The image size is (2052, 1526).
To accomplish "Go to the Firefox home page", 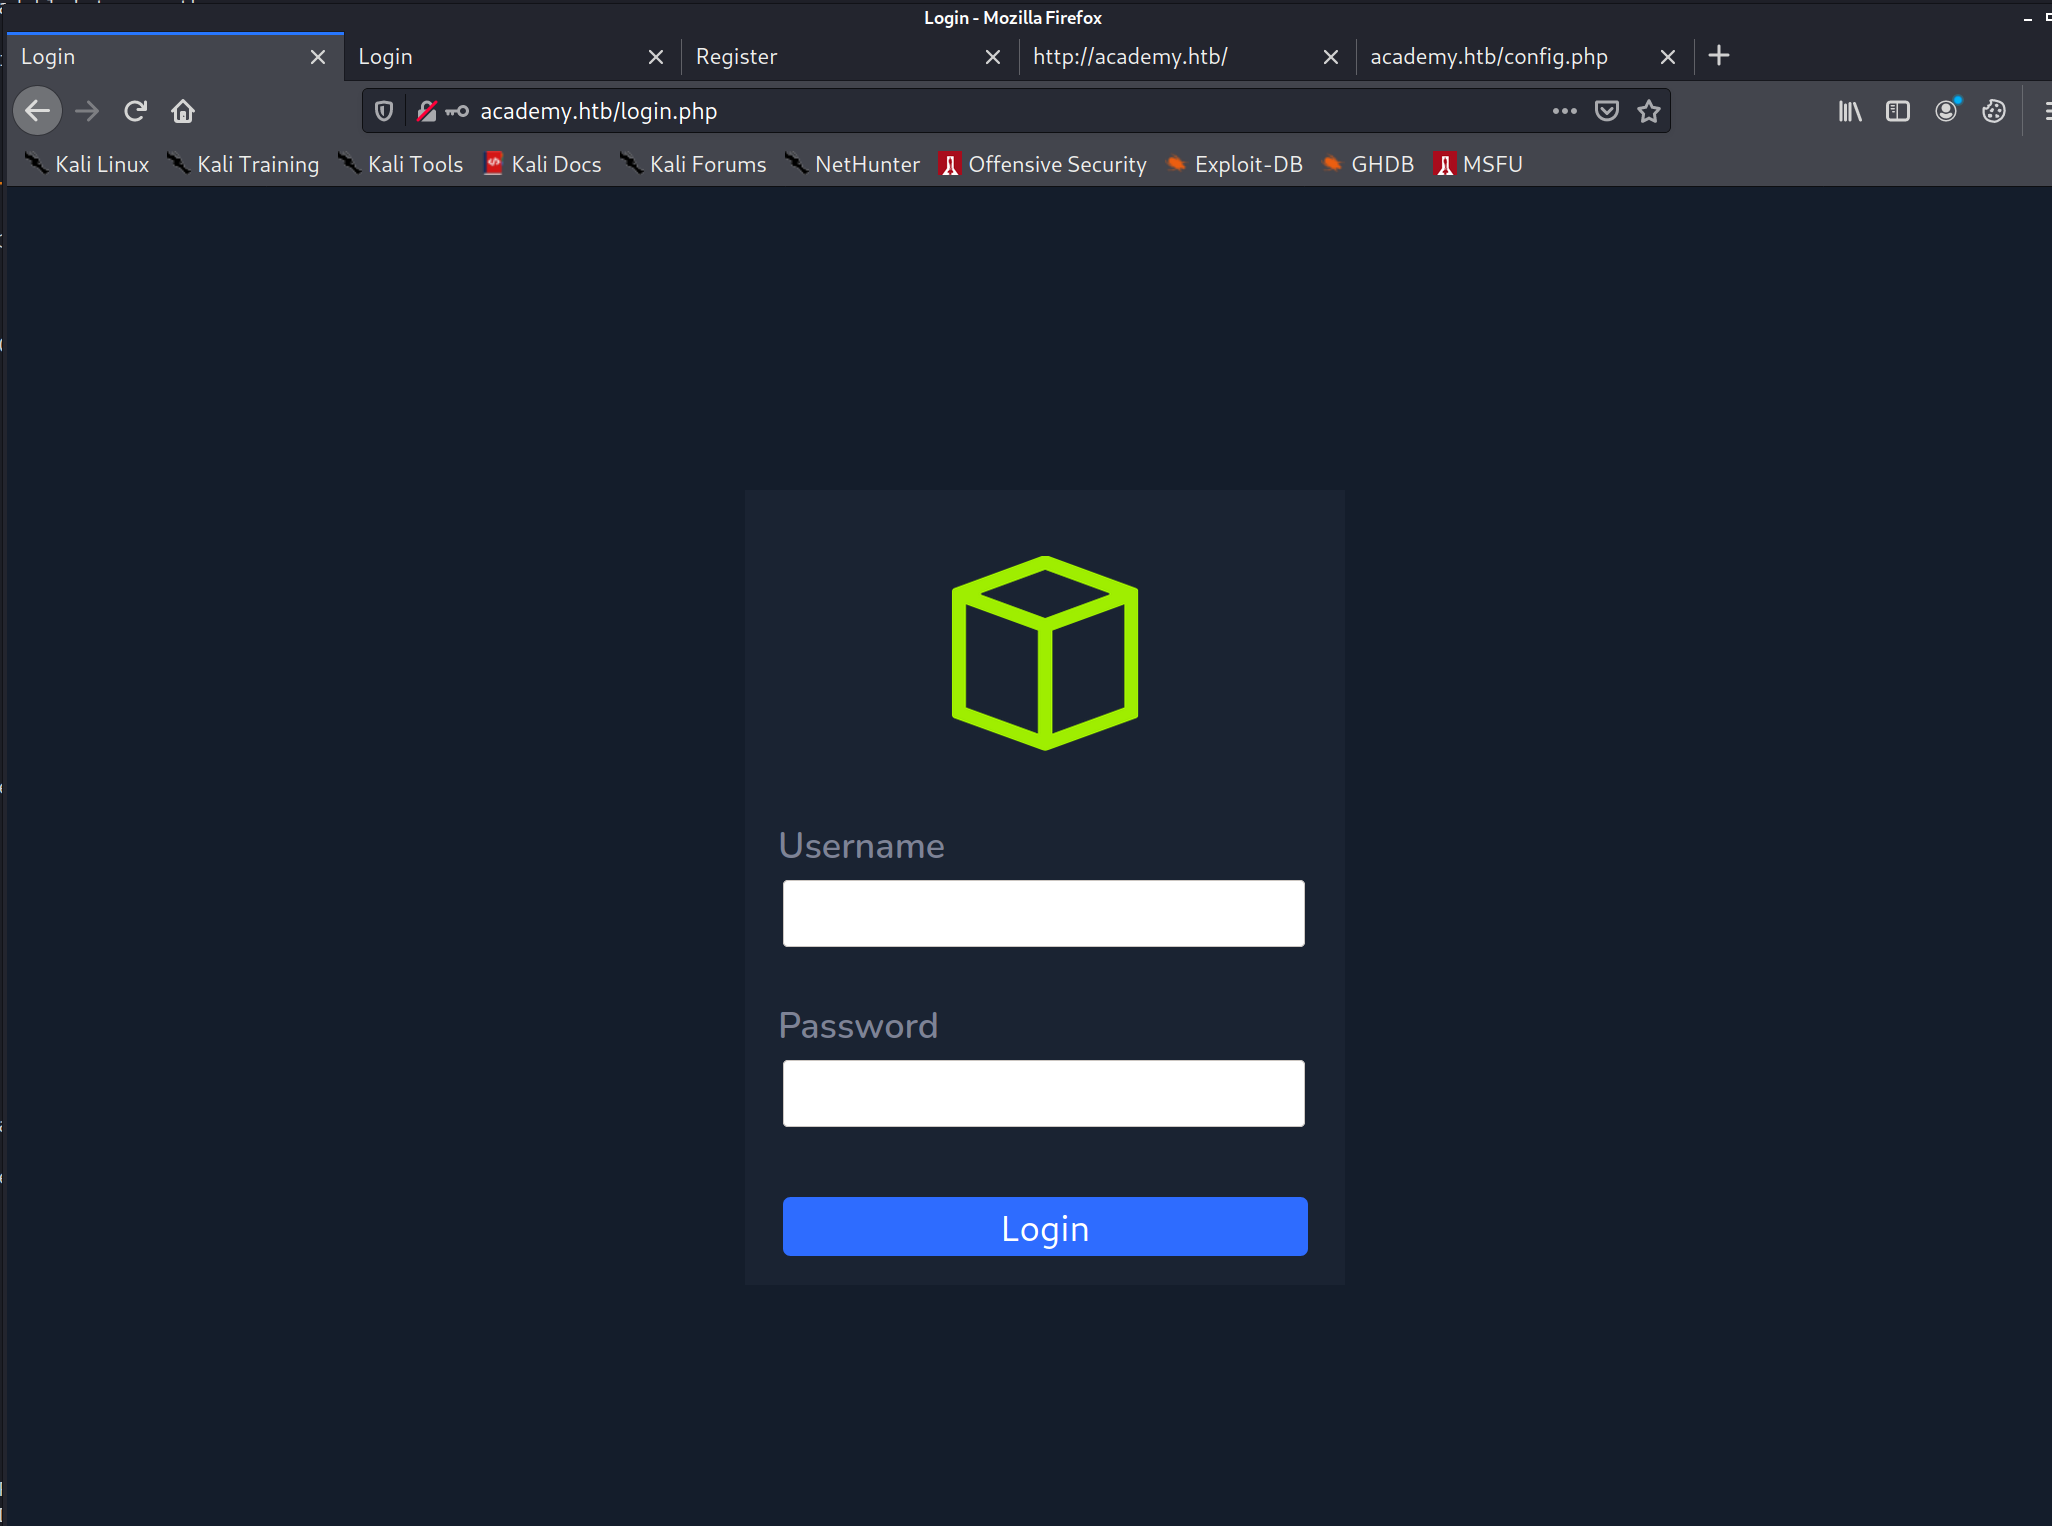I will click(x=183, y=111).
